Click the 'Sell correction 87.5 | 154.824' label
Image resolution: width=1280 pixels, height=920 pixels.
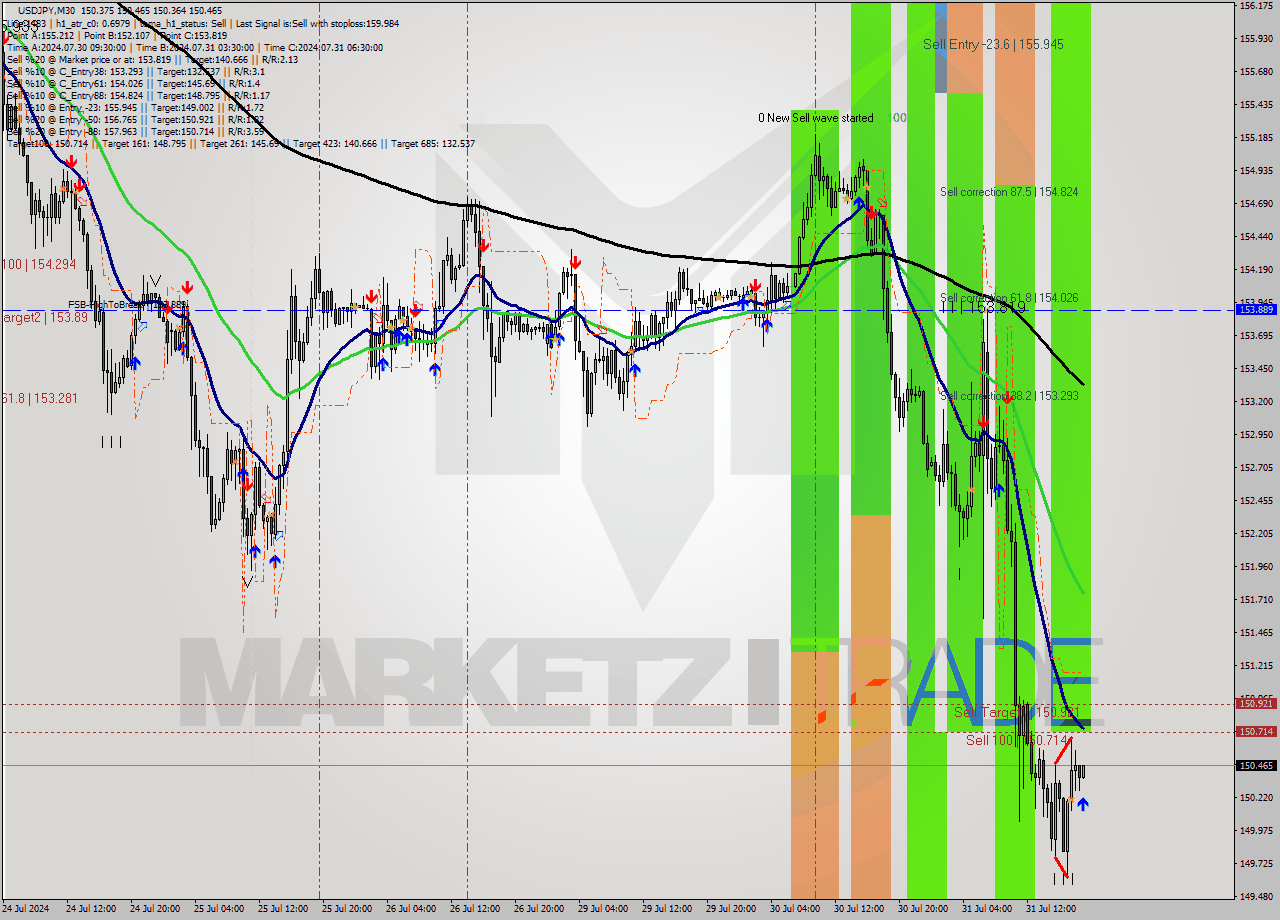1009,191
